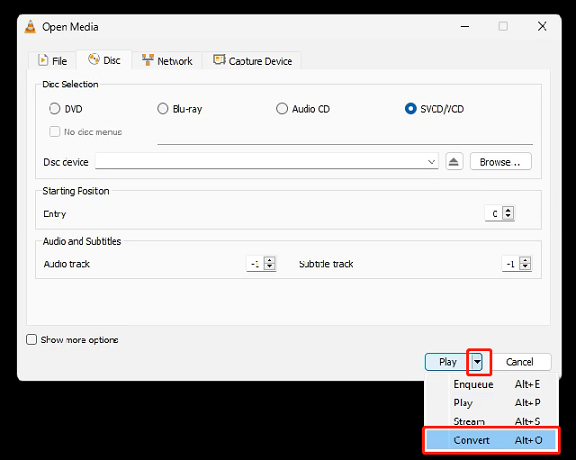
Task: Click the Audio and Subtitles group label
Action: [x=82, y=241]
